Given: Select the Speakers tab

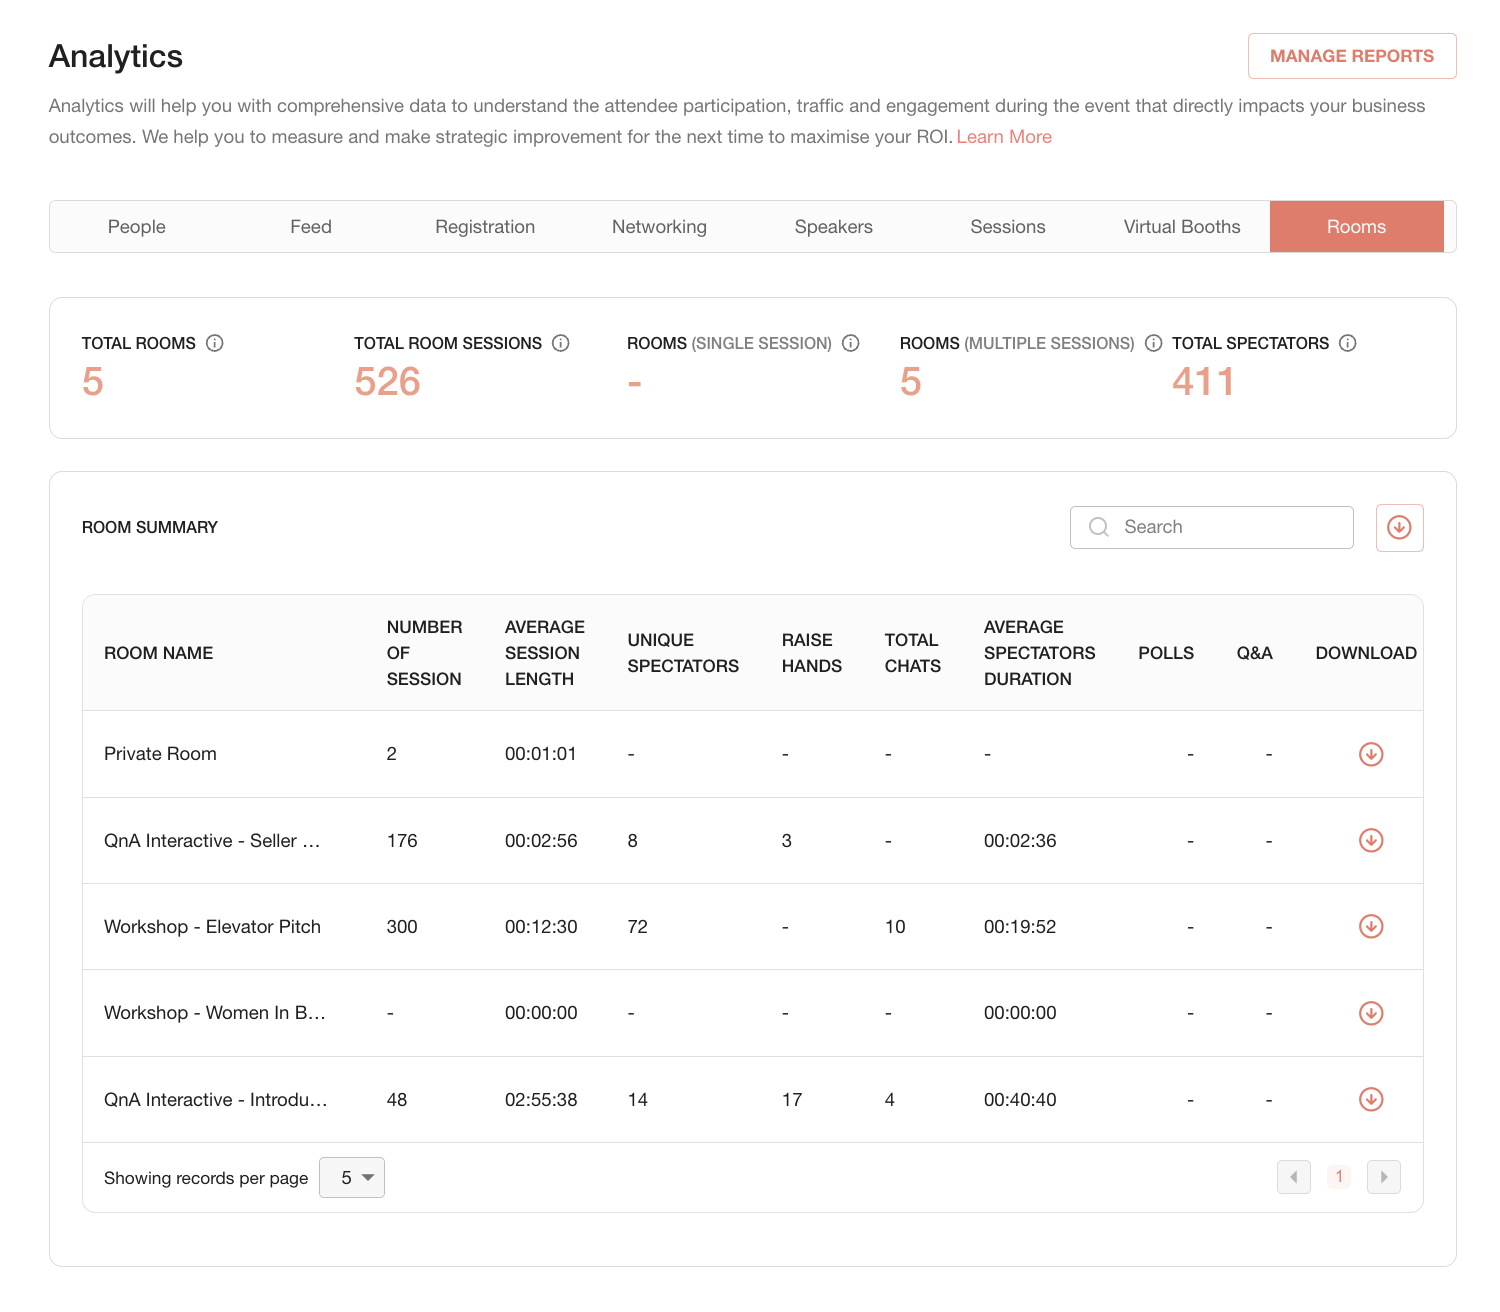Looking at the screenshot, I should point(834,227).
